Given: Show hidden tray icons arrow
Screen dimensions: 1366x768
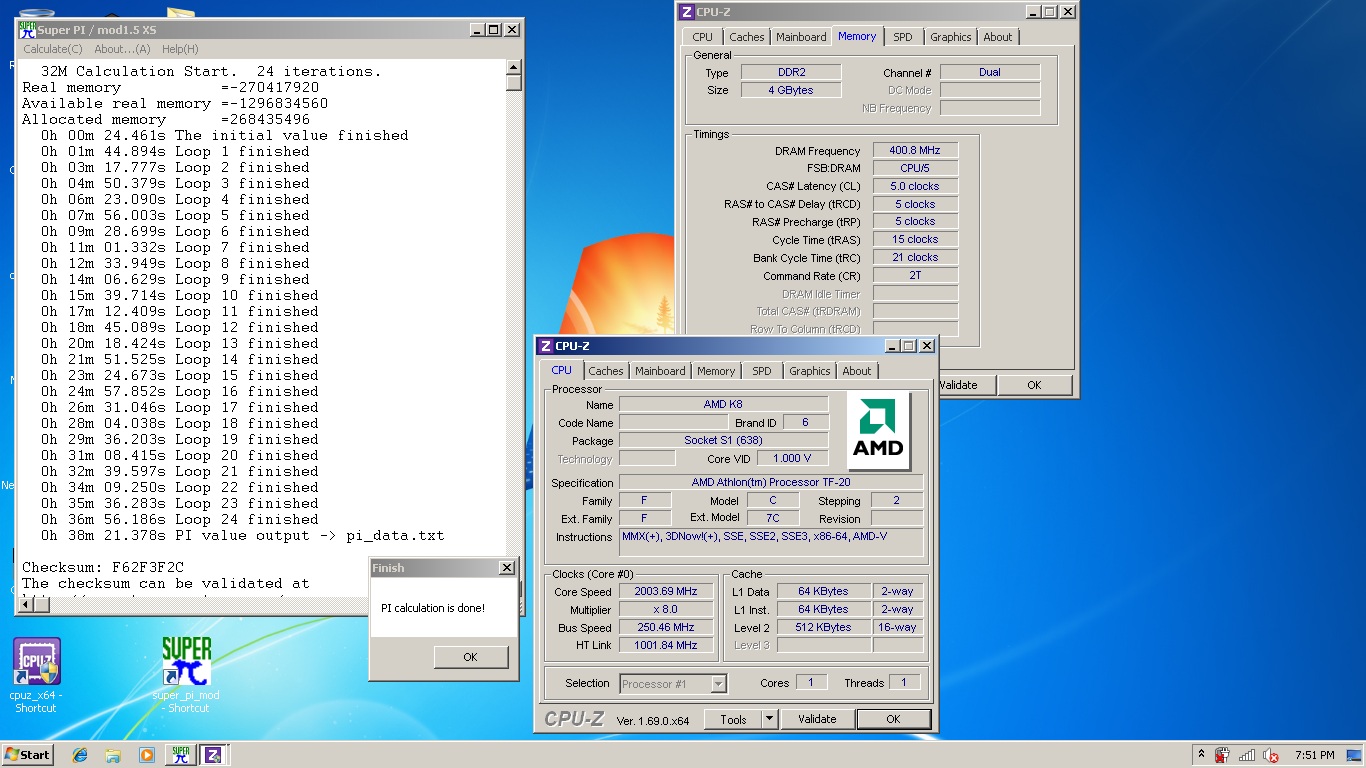Looking at the screenshot, I should [1201, 755].
